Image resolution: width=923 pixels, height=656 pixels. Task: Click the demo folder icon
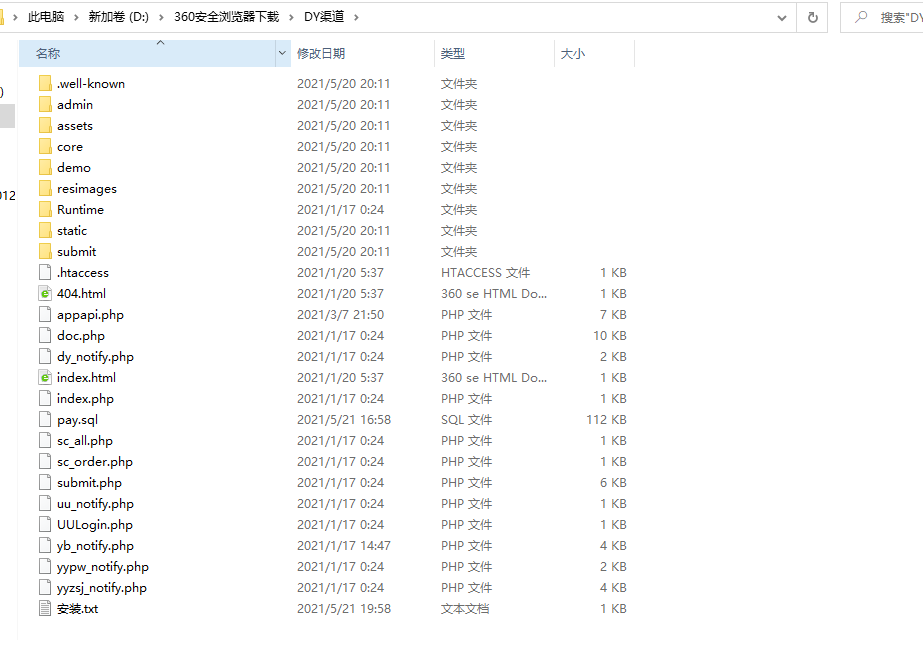point(45,168)
